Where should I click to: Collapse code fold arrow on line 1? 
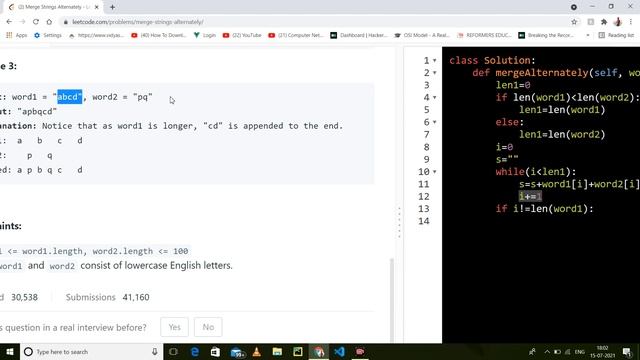(435, 60)
